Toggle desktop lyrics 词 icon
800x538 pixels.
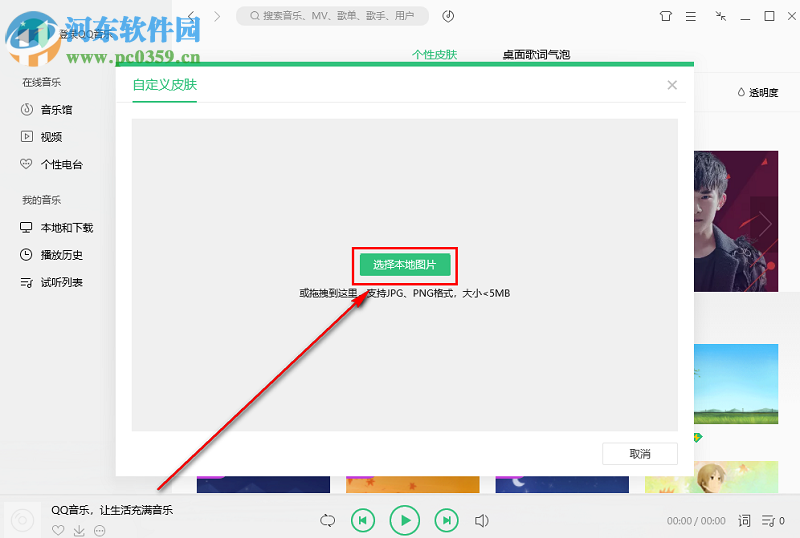tap(744, 521)
